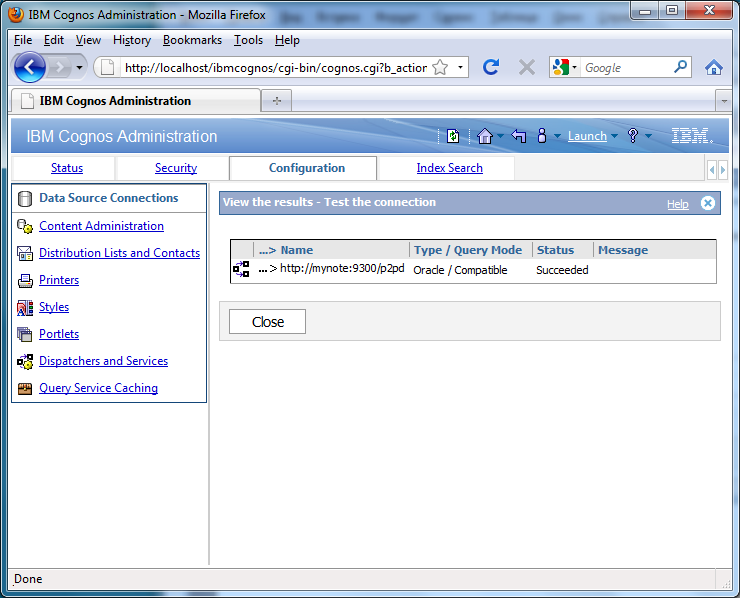Click the Firefox forward arrow button
The image size is (740, 598).
coord(59,67)
